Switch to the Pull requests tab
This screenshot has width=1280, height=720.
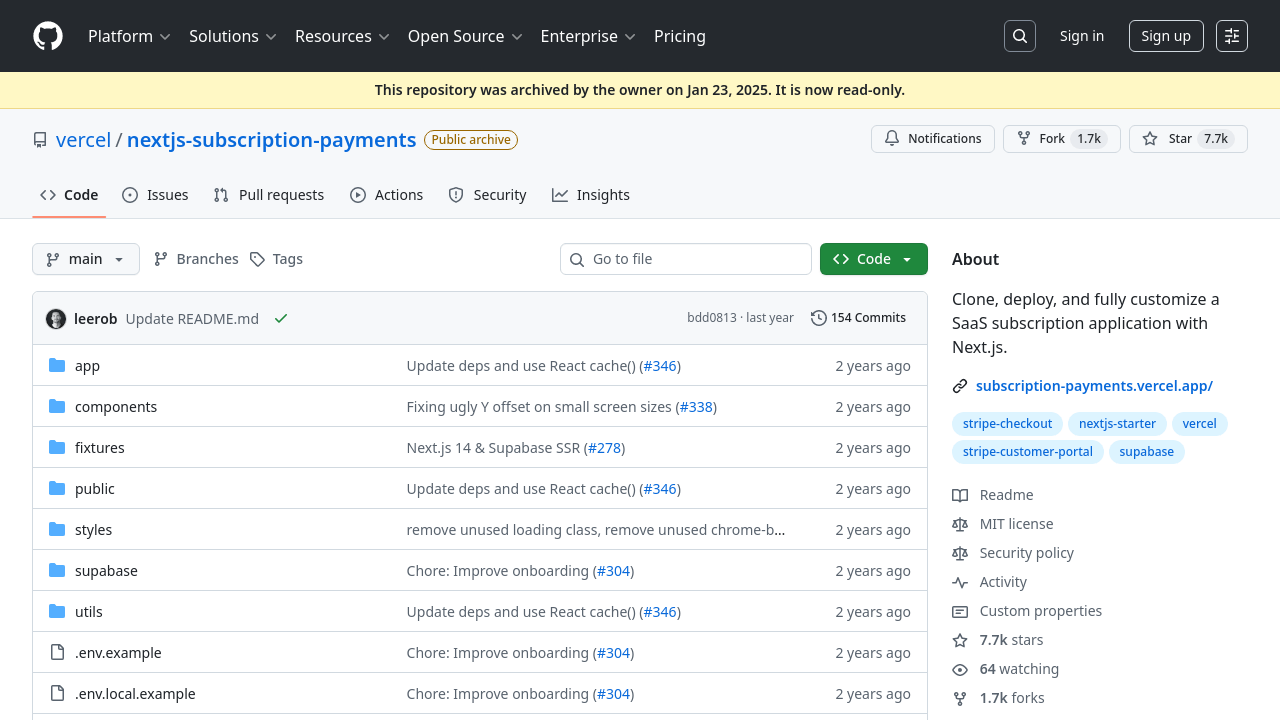[269, 195]
